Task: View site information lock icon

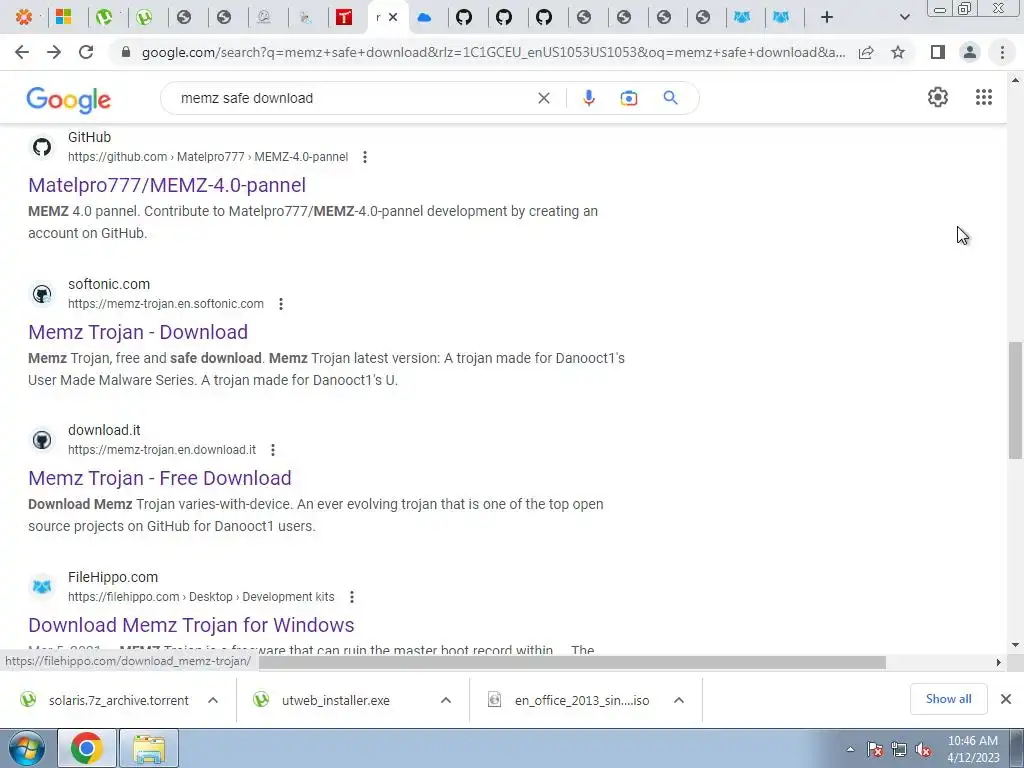Action: click(126, 52)
